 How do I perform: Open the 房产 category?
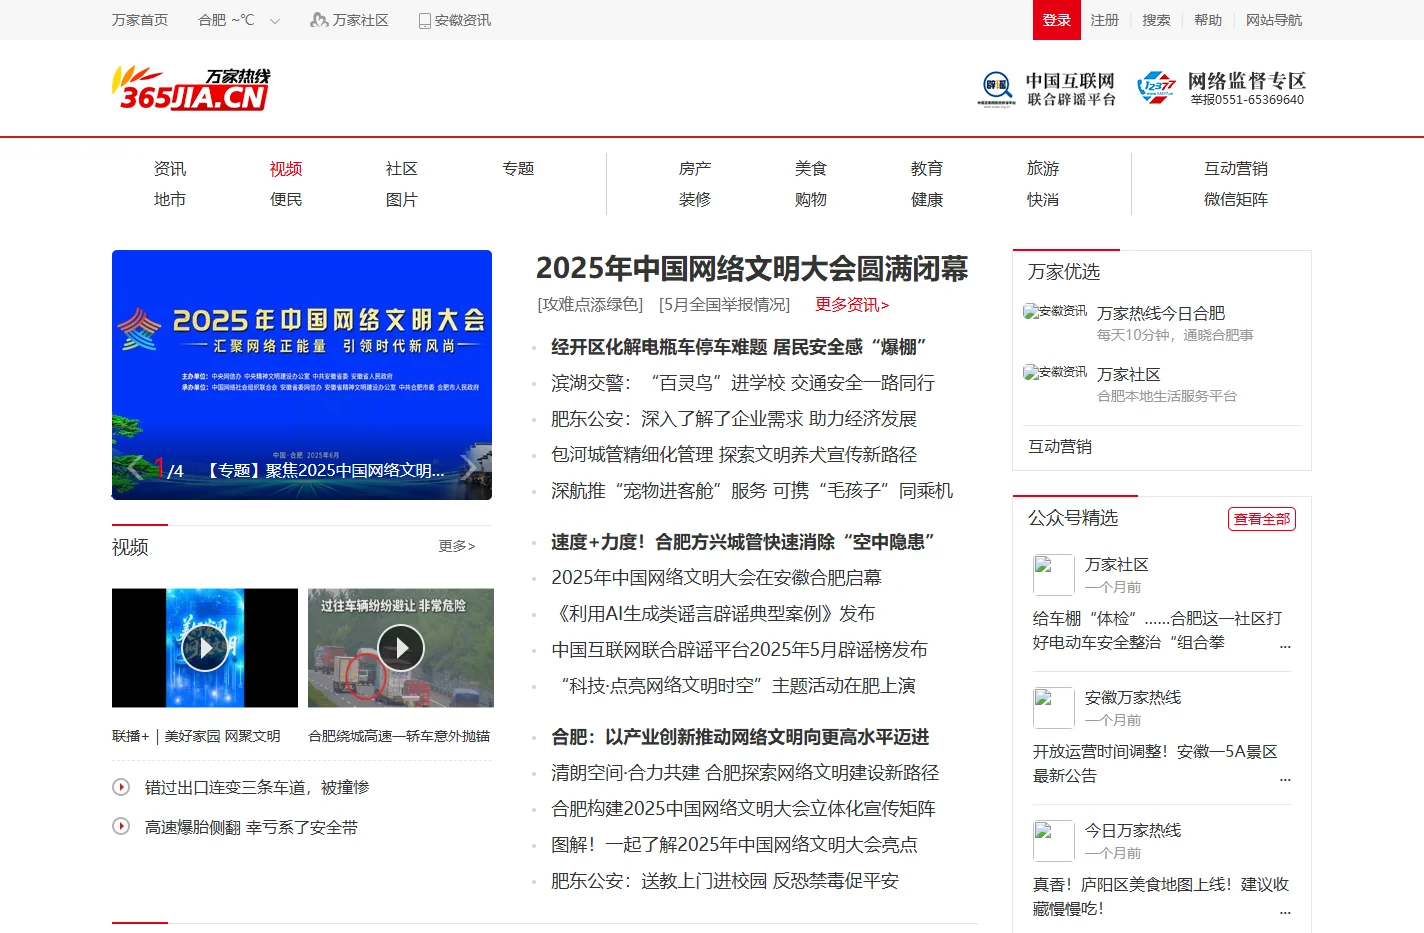(695, 169)
